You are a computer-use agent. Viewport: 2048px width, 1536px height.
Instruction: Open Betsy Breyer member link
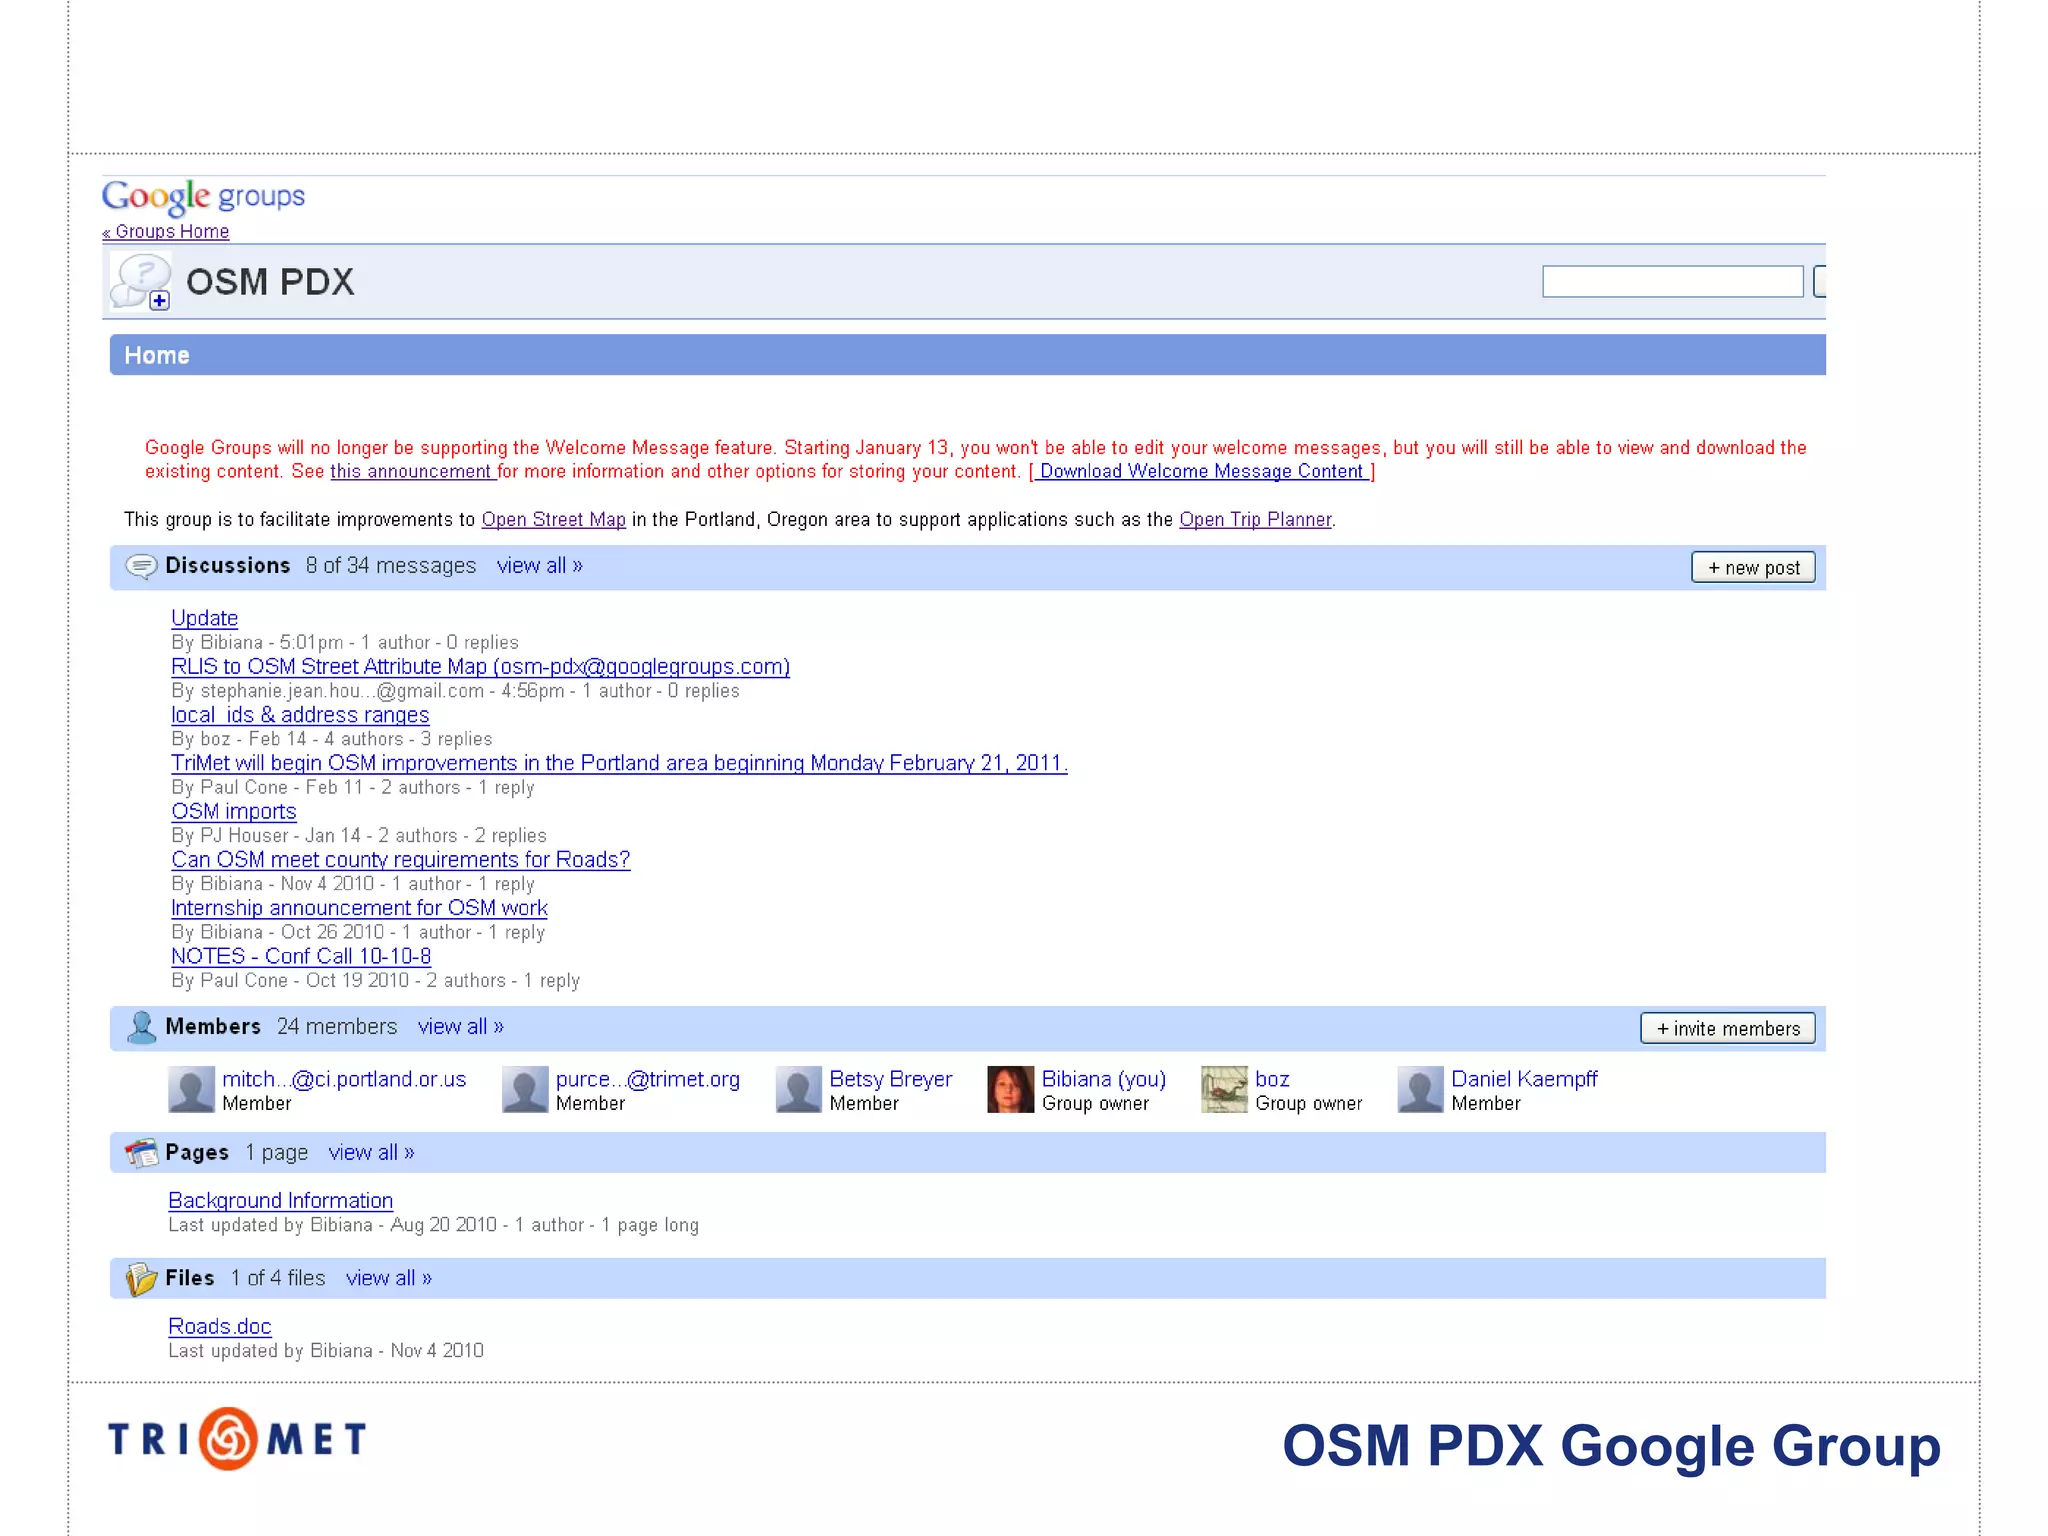[891, 1080]
